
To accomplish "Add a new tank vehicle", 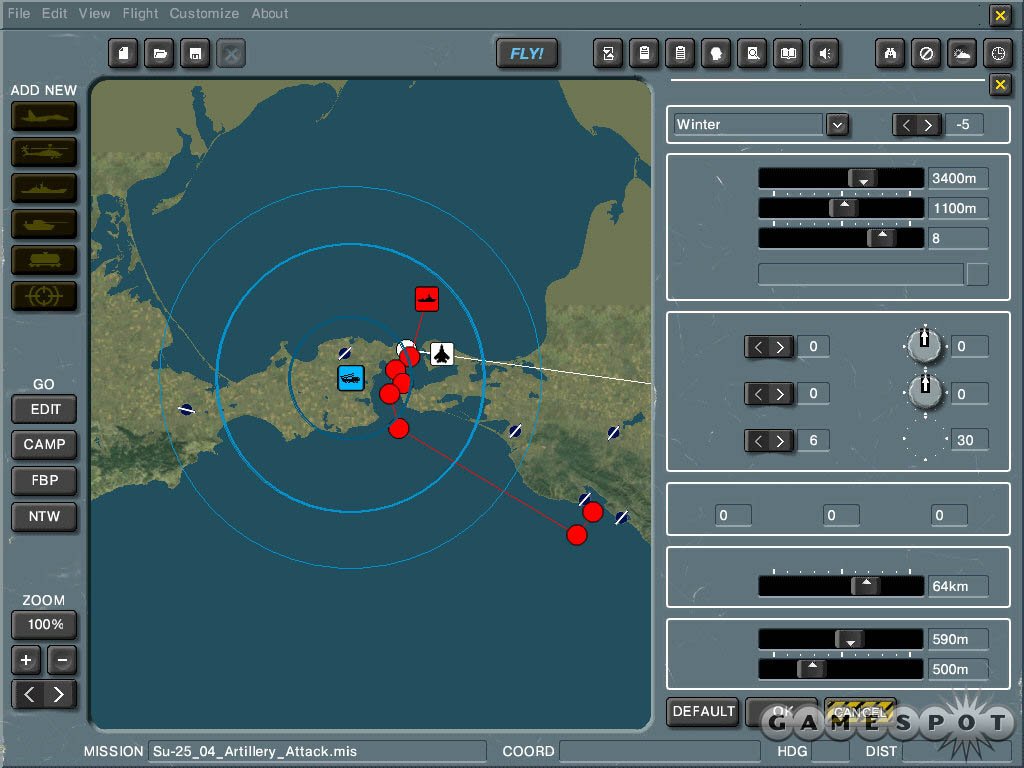I will [44, 223].
